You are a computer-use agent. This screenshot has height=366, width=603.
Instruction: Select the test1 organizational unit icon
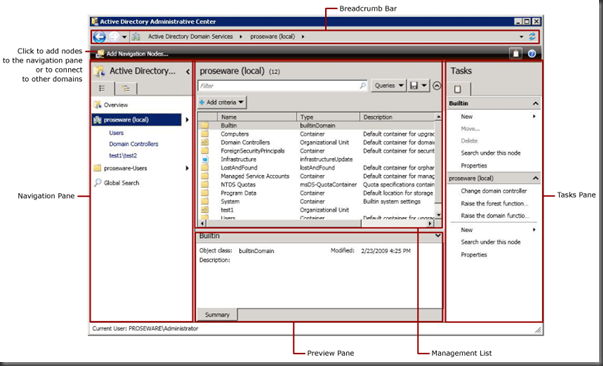point(205,210)
